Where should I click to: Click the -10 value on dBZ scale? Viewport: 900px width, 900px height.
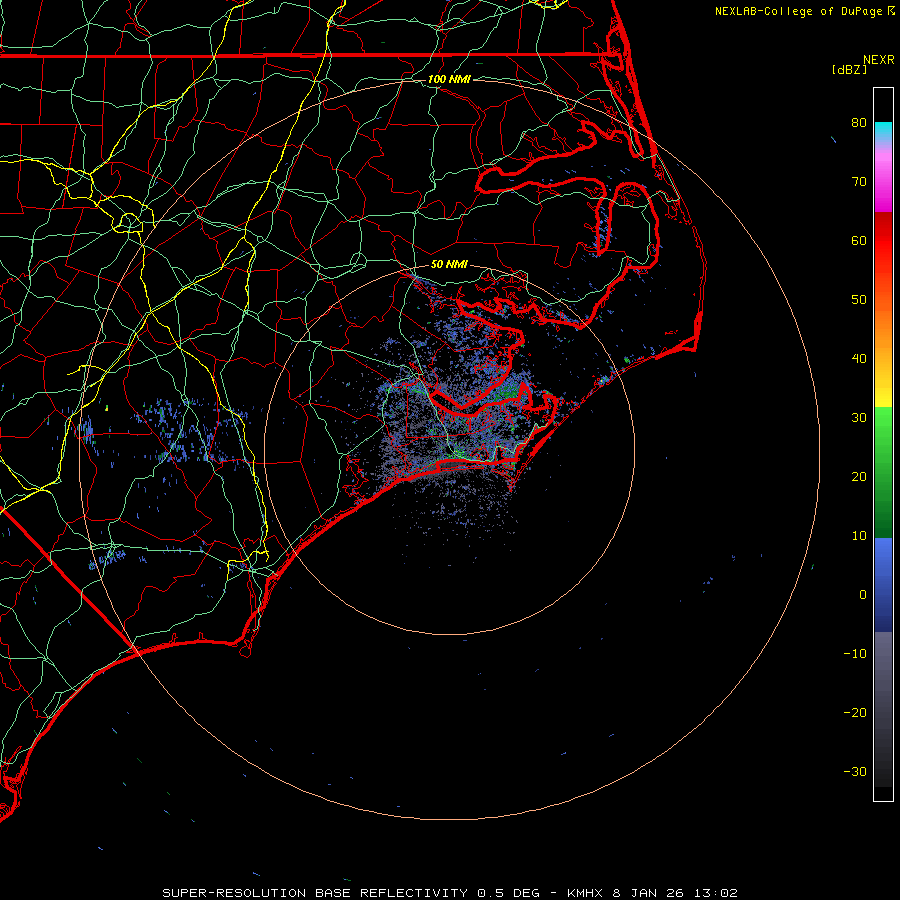[855, 653]
